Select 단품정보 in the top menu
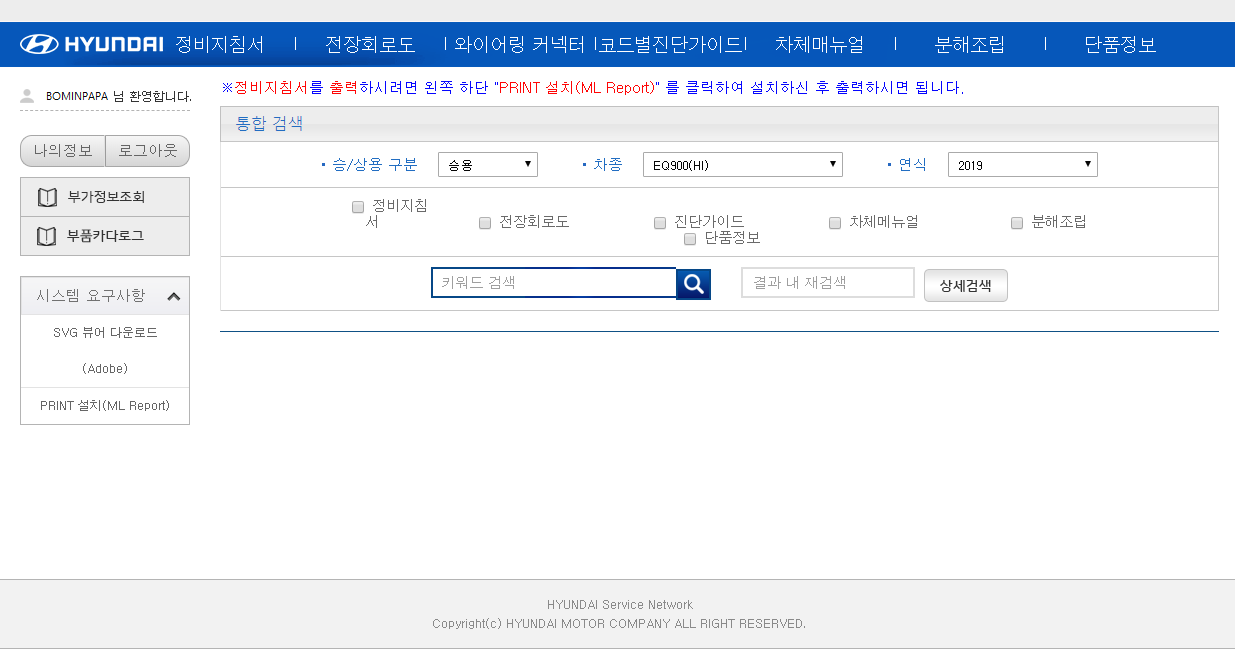This screenshot has width=1235, height=666. (1120, 44)
